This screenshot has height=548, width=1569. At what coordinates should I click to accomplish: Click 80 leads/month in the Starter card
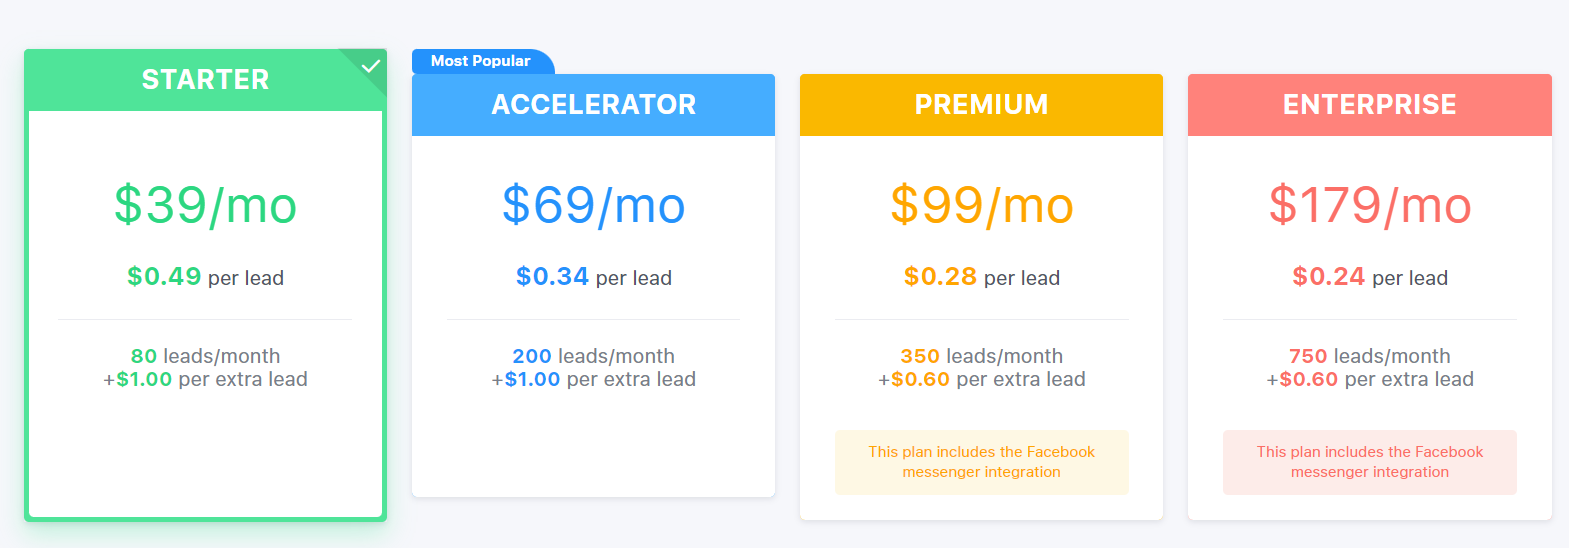pos(205,356)
